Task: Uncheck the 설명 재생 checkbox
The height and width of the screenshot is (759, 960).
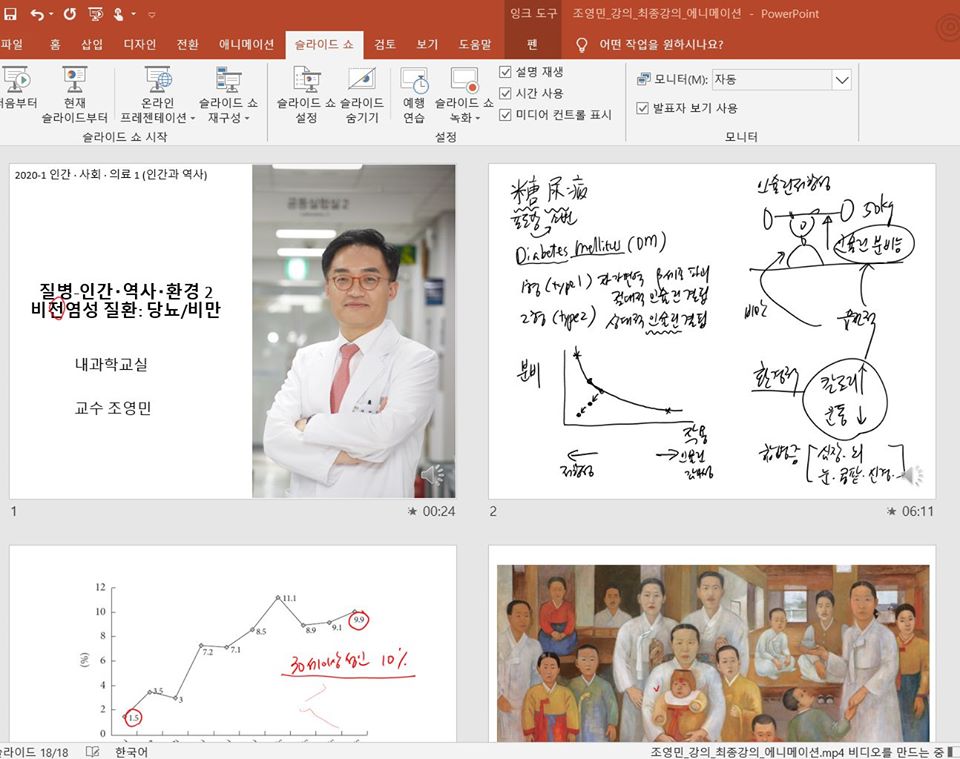Action: tap(506, 72)
